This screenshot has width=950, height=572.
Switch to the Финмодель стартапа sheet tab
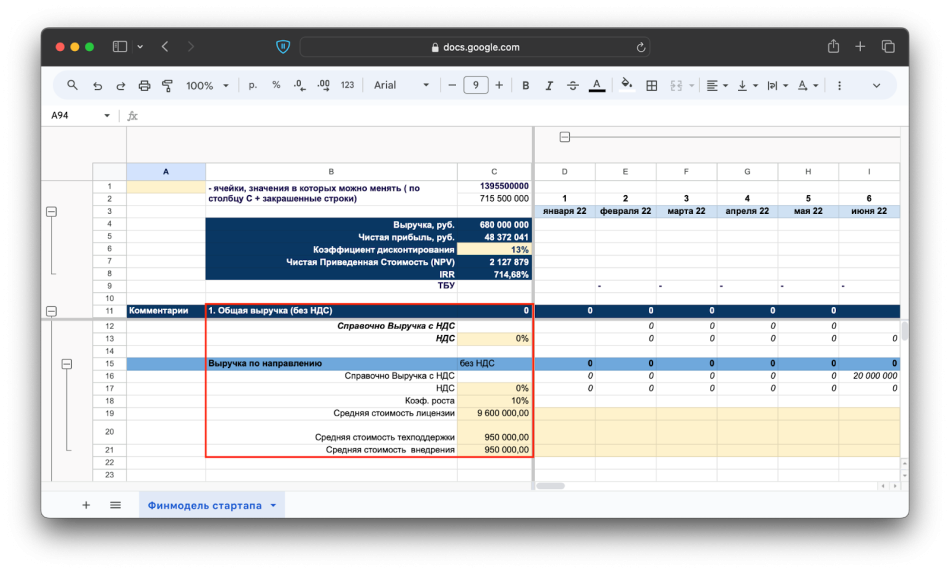click(x=205, y=505)
